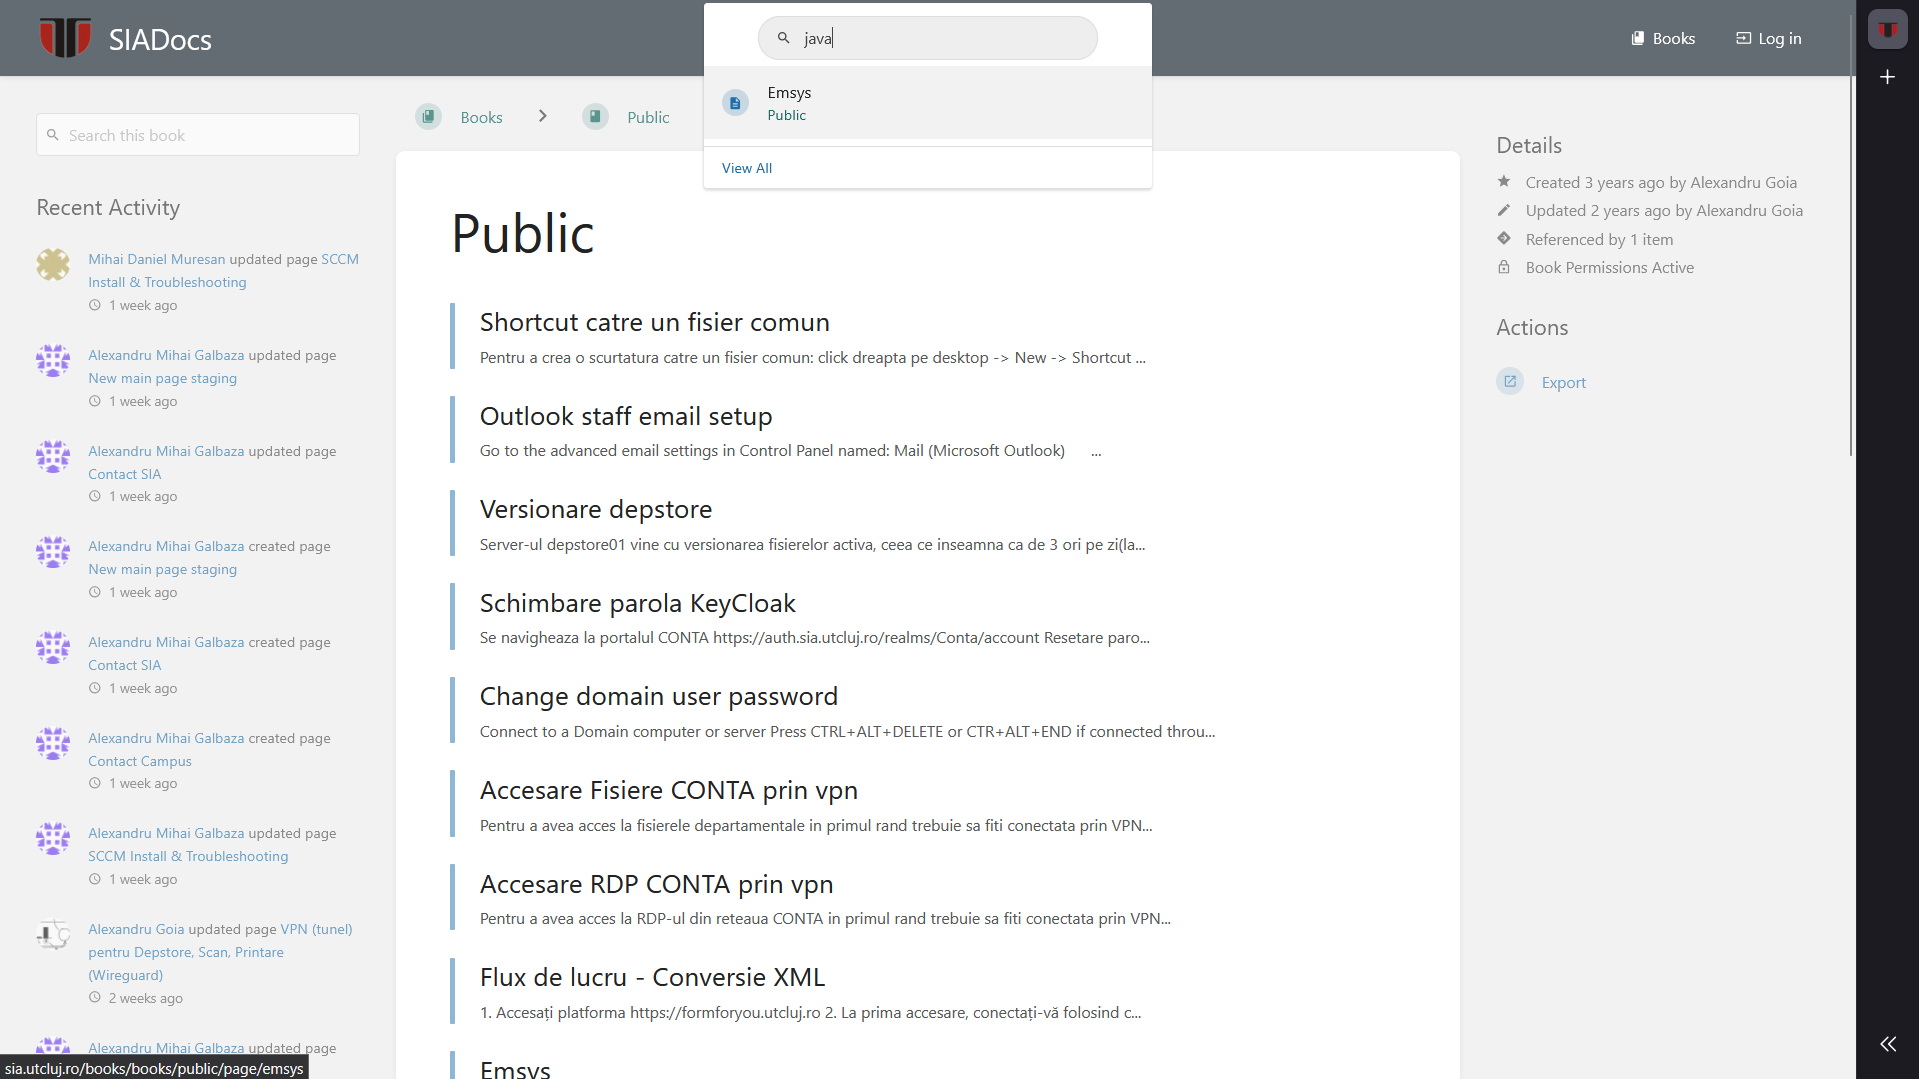Open Schimbare parola KeyCloak page
The image size is (1919, 1079).
(x=638, y=603)
